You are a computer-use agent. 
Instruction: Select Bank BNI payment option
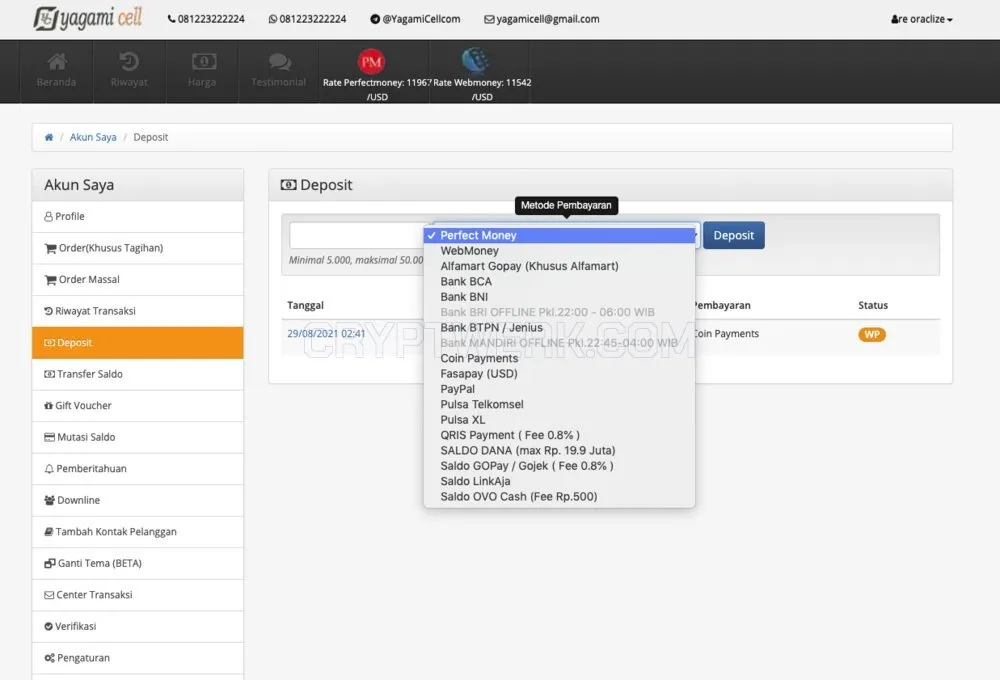[x=559, y=297]
